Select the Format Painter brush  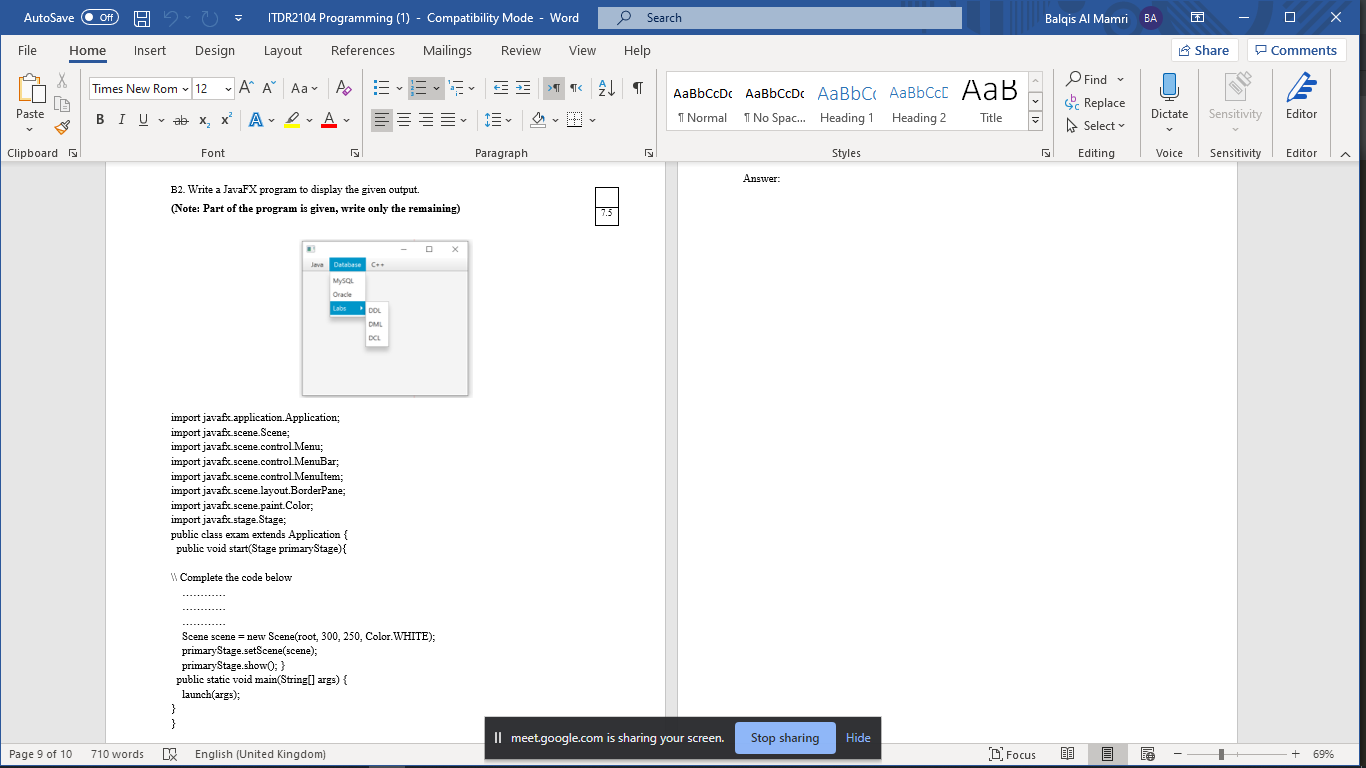62,127
